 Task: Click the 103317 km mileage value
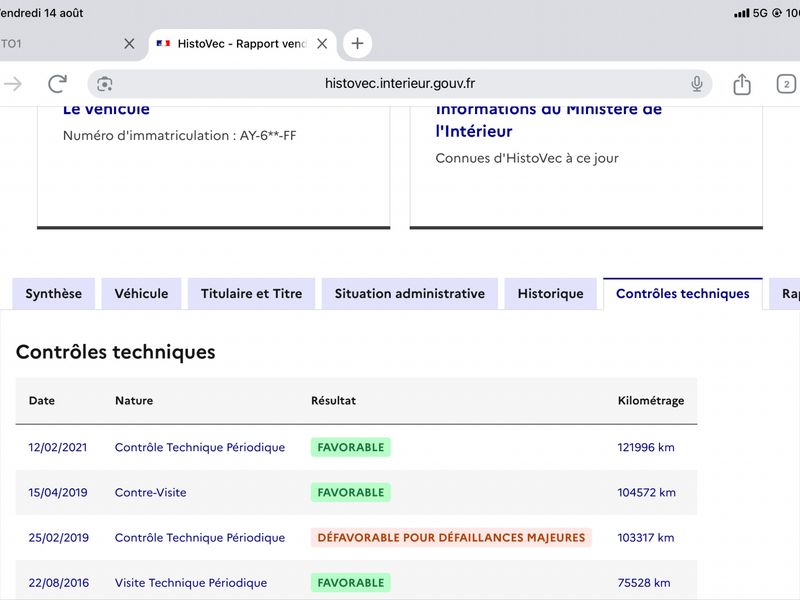pyautogui.click(x=646, y=537)
